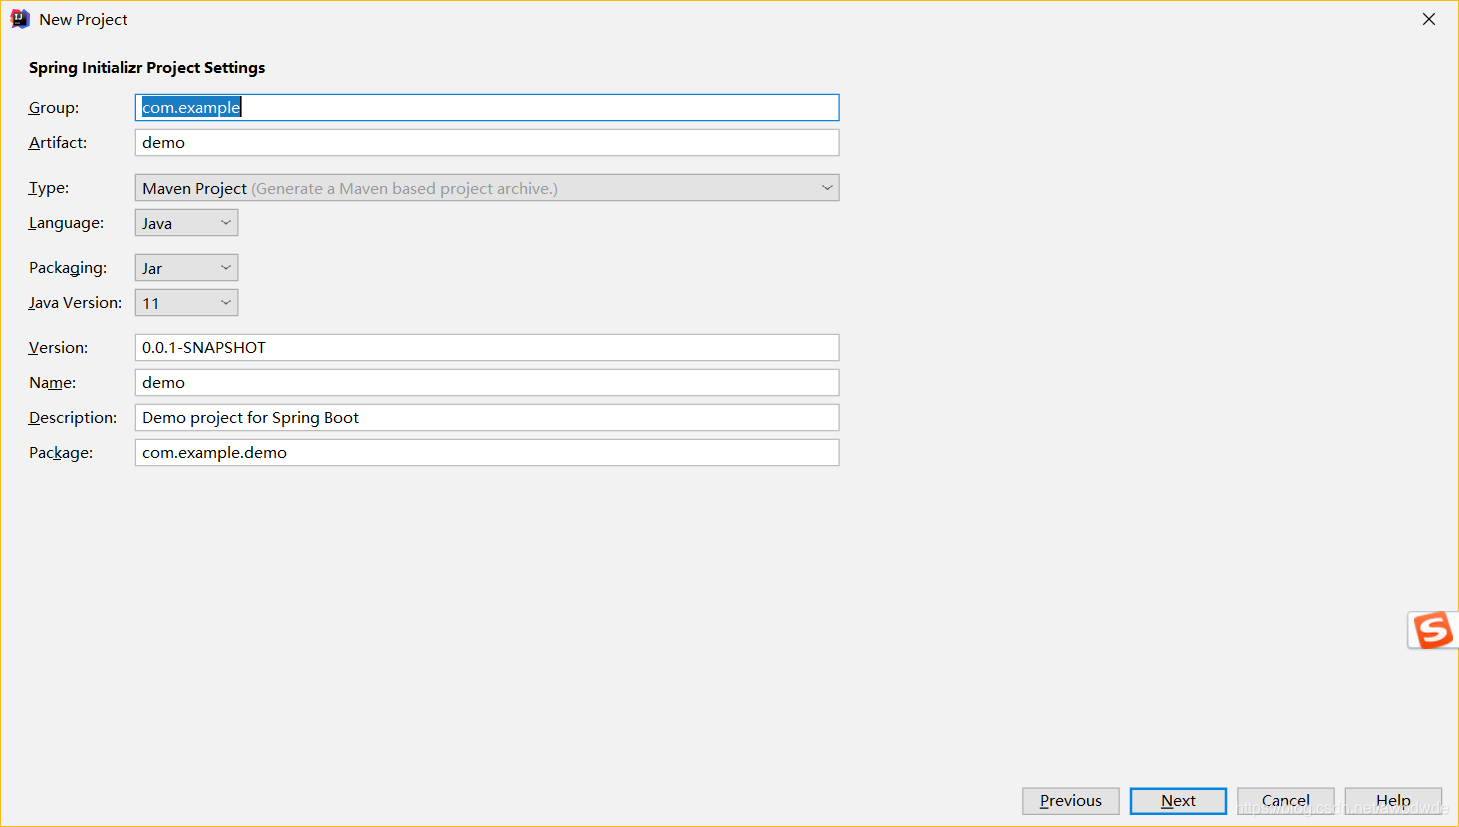This screenshot has width=1459, height=827.
Task: Click the Description input field
Action: click(x=487, y=418)
